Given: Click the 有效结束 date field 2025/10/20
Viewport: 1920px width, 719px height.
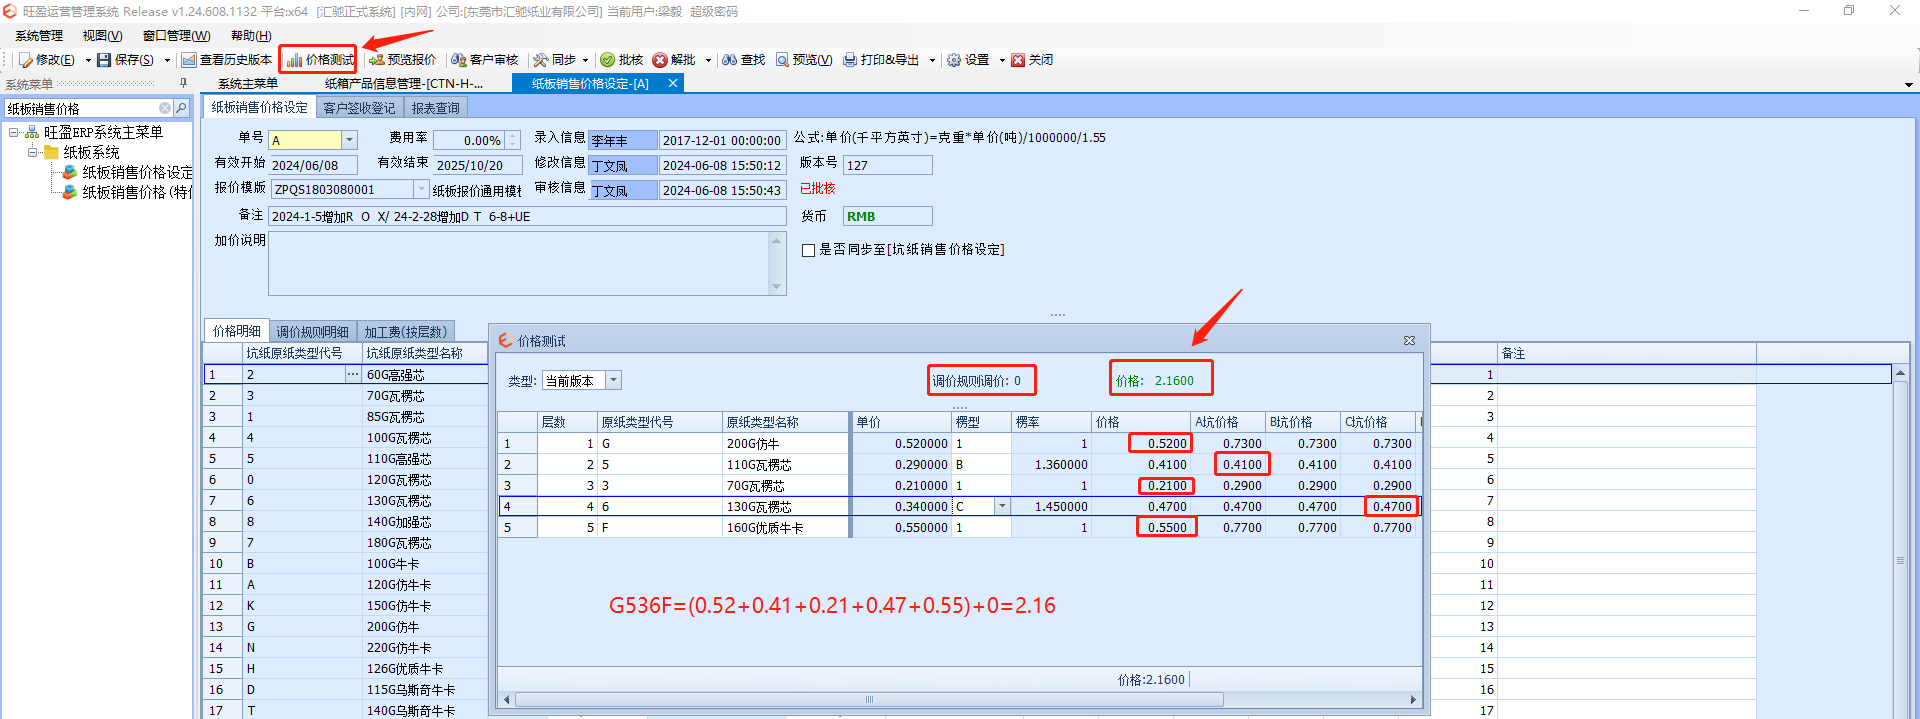Looking at the screenshot, I should [x=478, y=165].
